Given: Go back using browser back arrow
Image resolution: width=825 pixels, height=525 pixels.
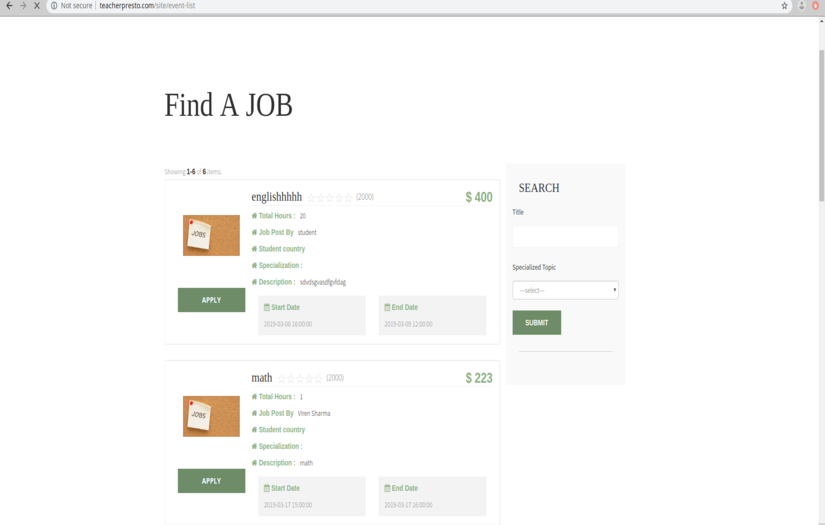Looking at the screenshot, I should [9, 5].
